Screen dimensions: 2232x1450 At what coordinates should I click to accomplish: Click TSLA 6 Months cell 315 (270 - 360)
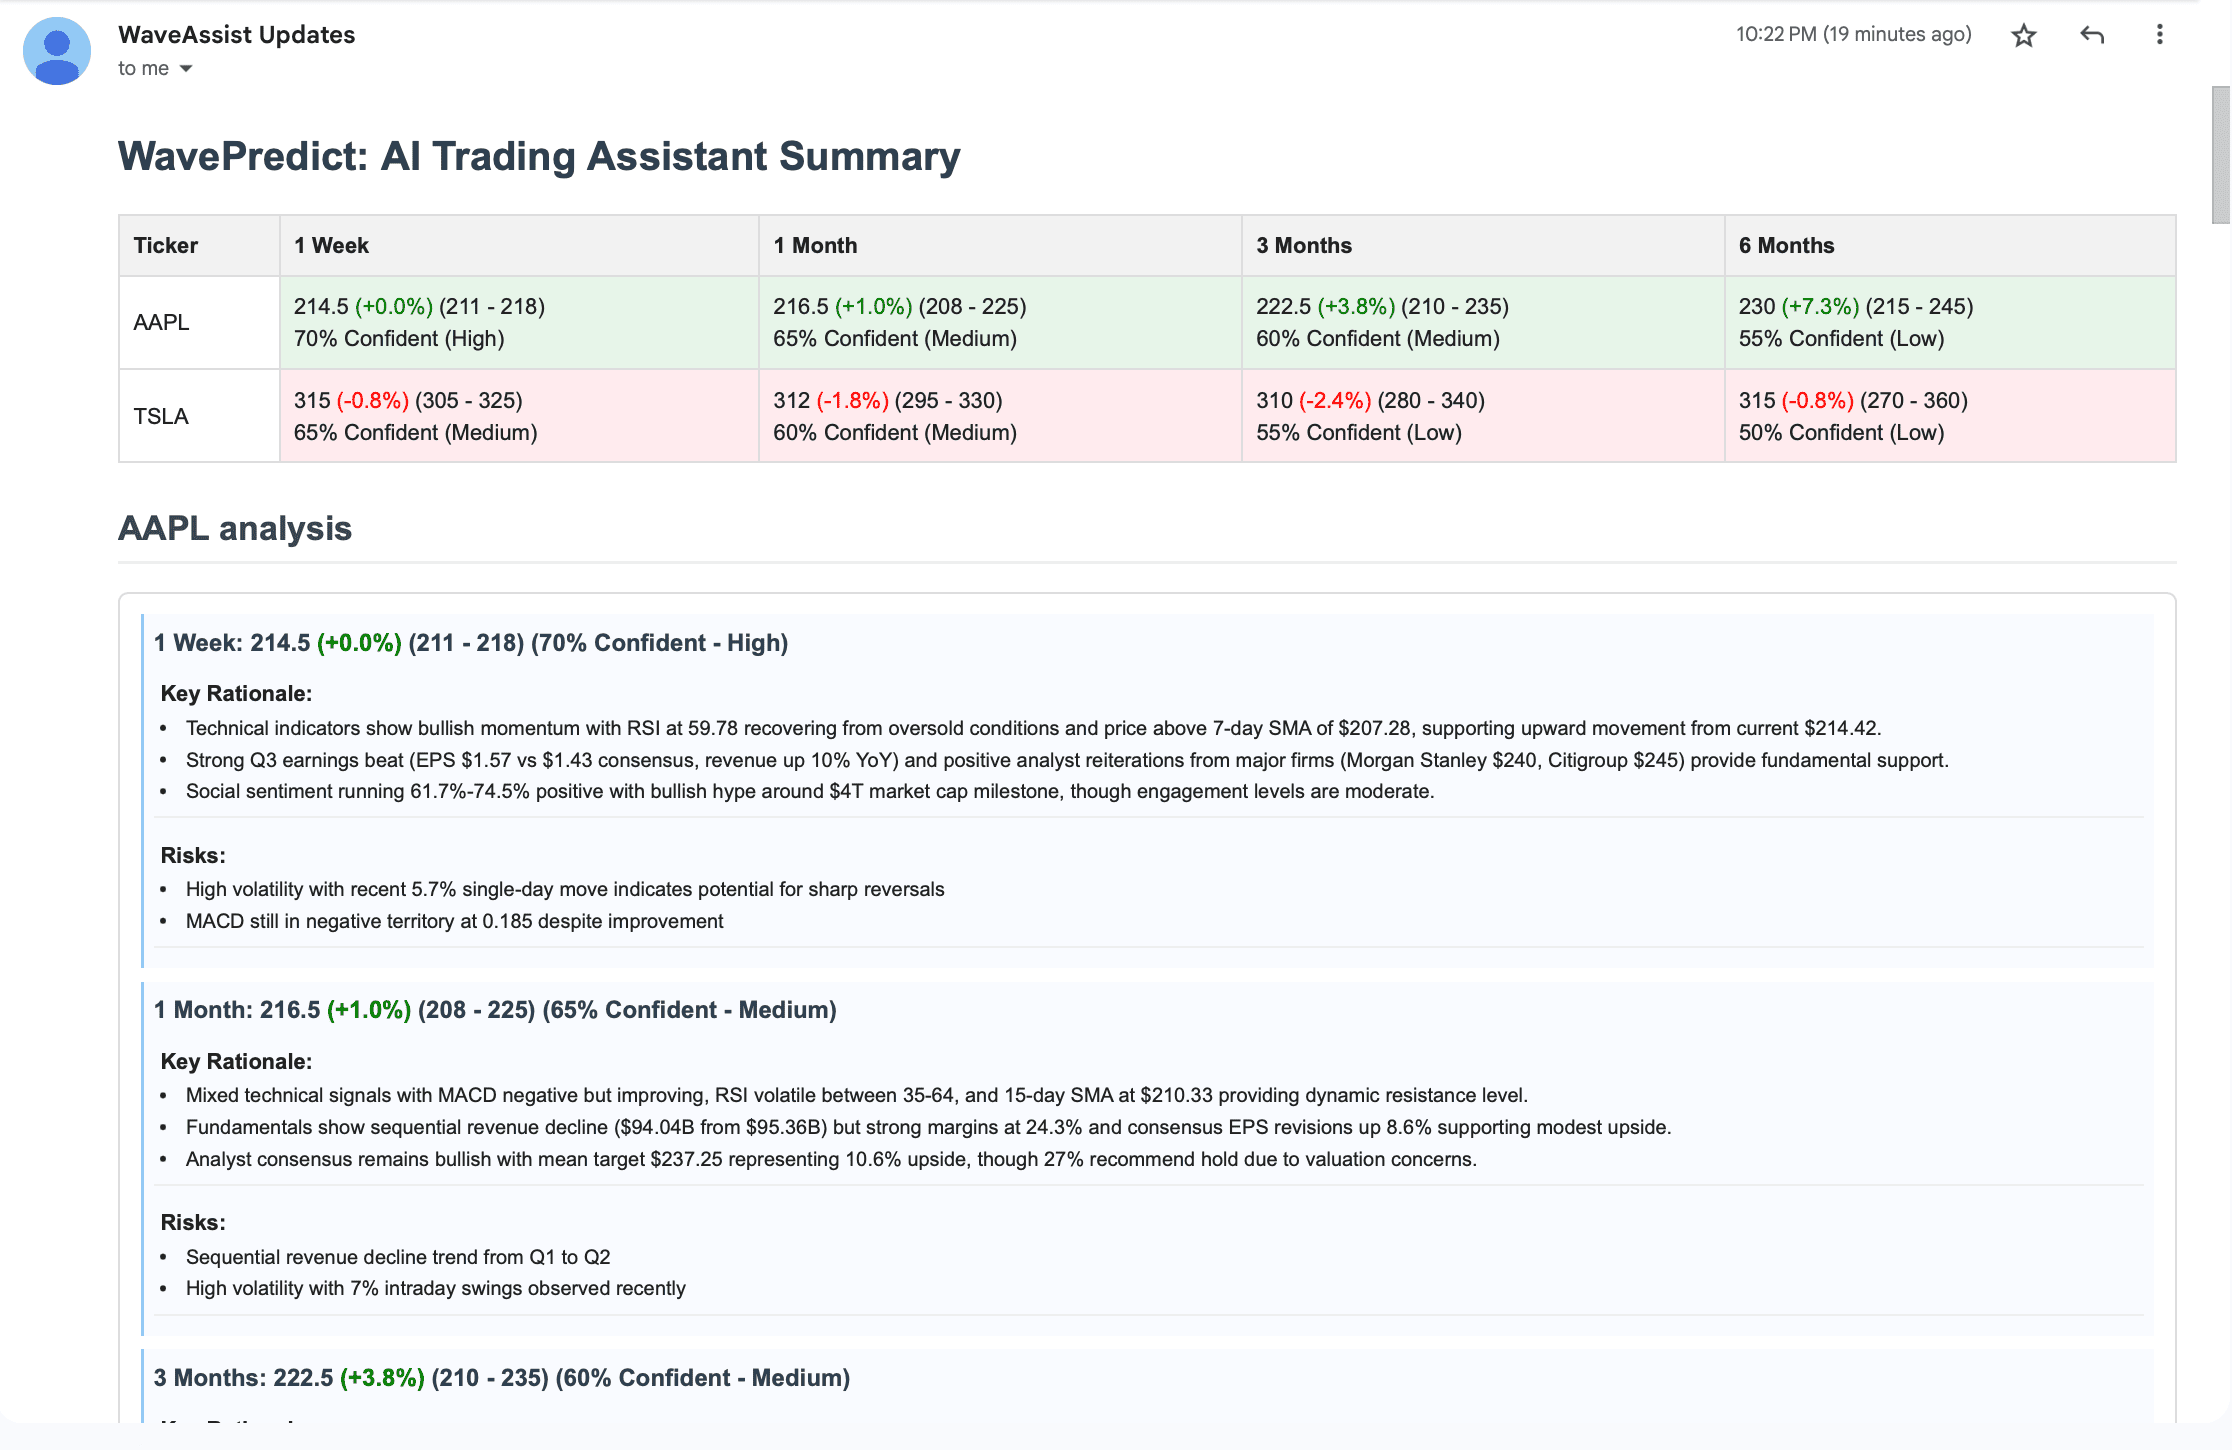[1950, 416]
